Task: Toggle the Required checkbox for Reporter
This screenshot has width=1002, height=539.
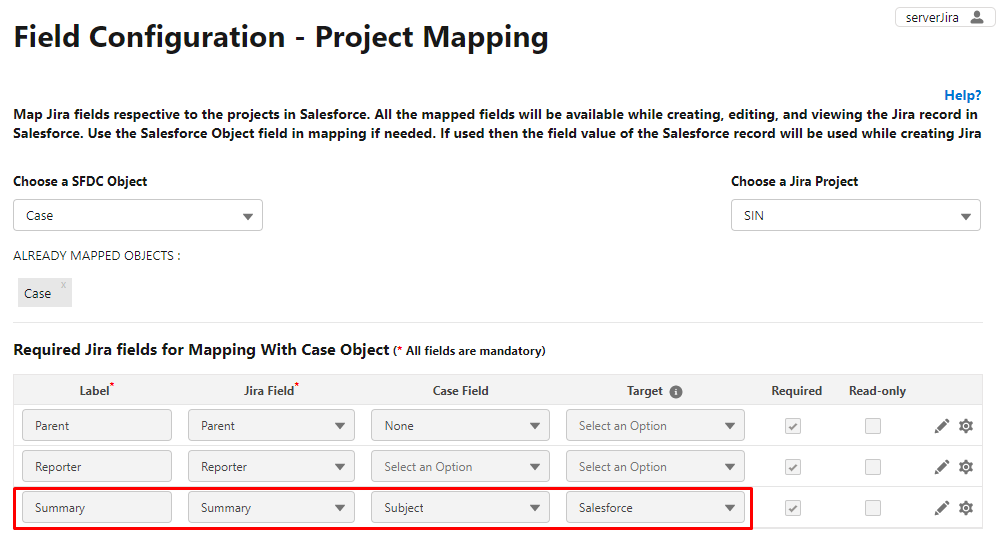Action: 792,467
